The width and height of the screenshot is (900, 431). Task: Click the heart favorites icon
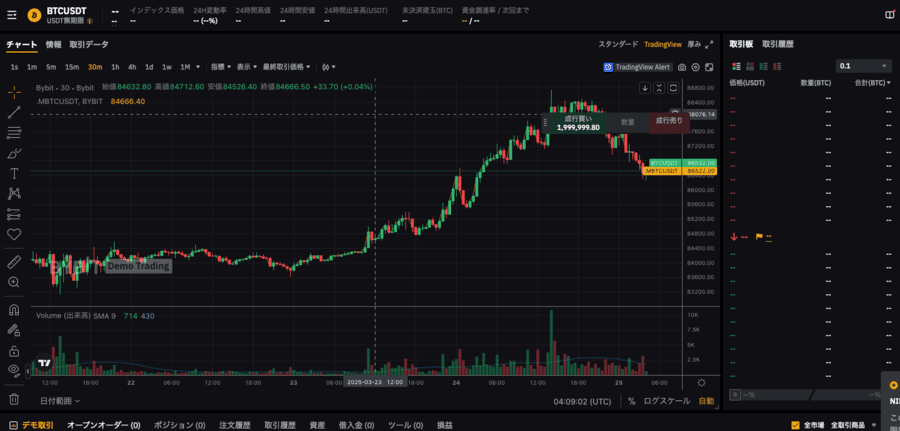click(14, 234)
